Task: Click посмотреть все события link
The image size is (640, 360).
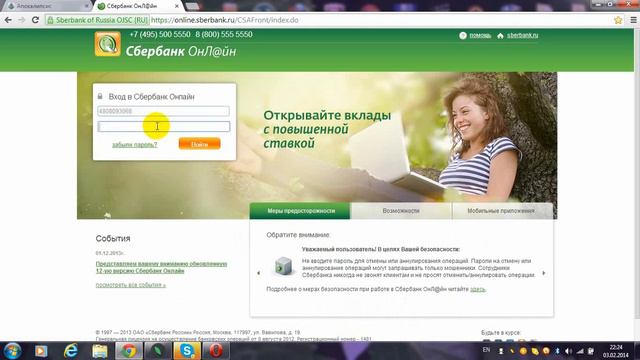Action: point(131,285)
